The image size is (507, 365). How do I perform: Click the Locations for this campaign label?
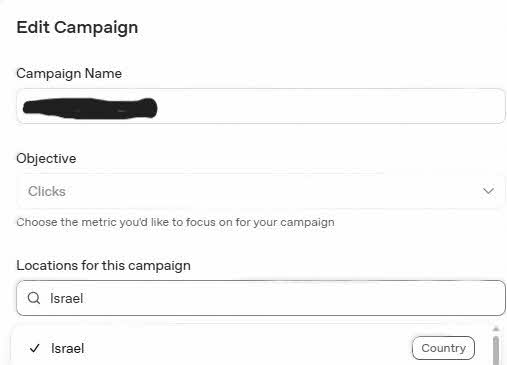click(x=104, y=266)
